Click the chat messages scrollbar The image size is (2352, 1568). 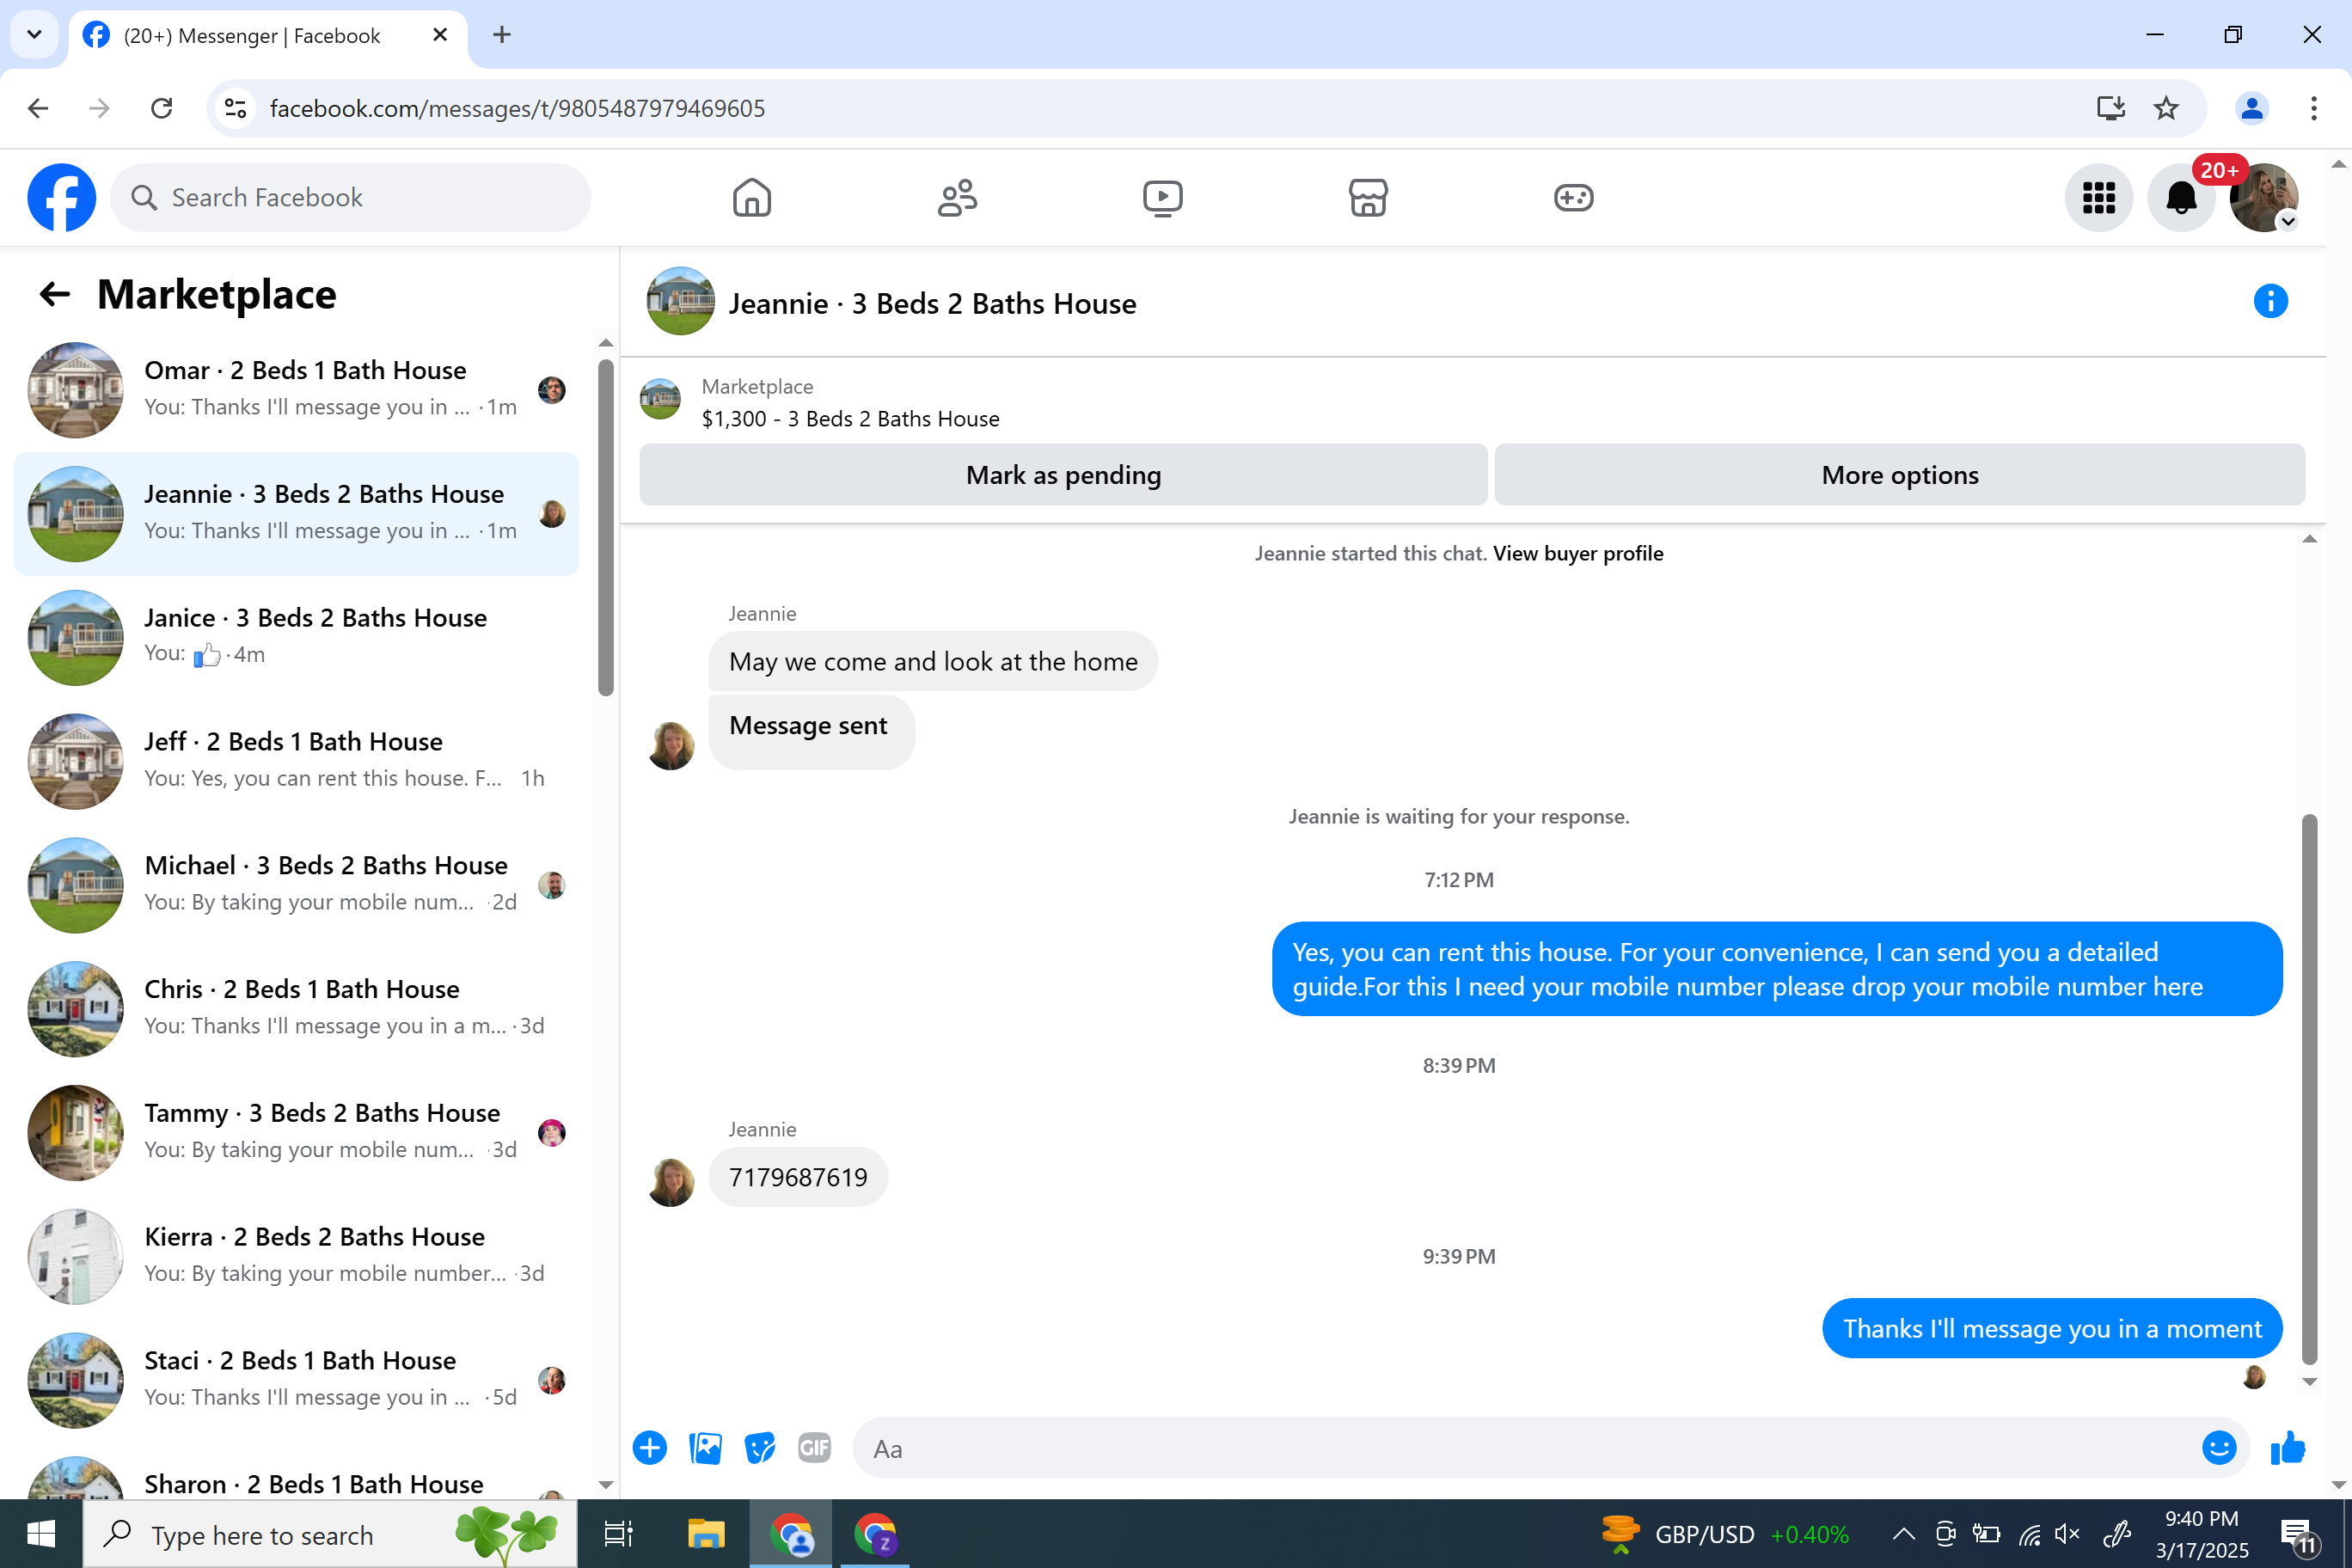pyautogui.click(x=2309, y=1090)
